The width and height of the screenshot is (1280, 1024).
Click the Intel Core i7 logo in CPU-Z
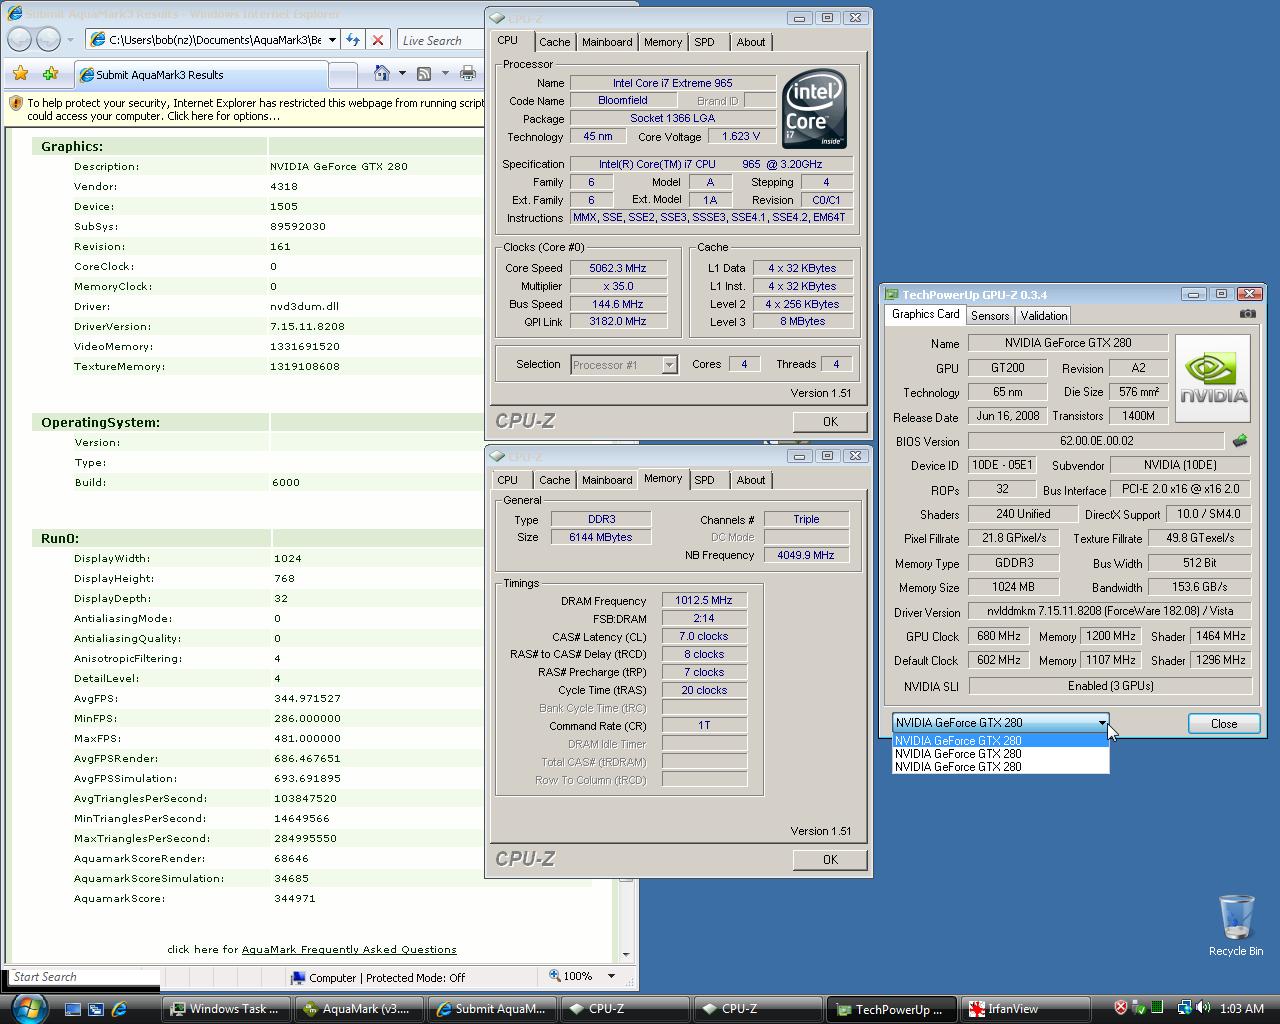click(x=814, y=108)
